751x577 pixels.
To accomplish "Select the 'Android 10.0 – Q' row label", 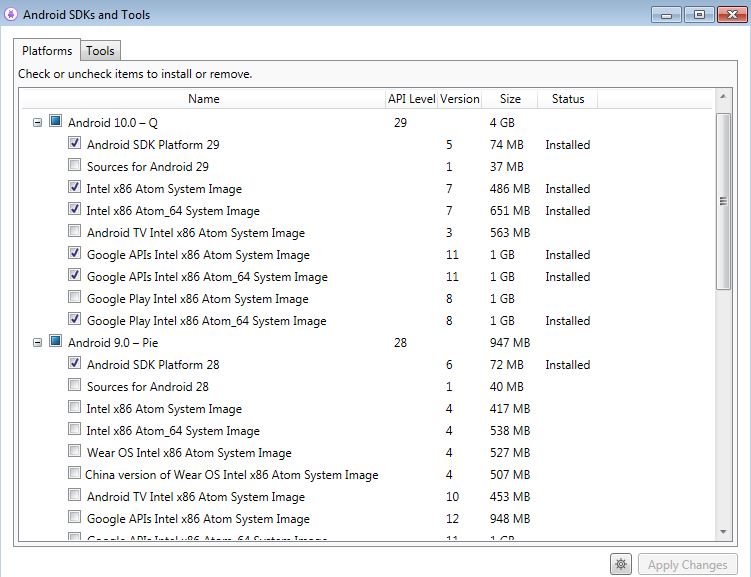I will (113, 123).
